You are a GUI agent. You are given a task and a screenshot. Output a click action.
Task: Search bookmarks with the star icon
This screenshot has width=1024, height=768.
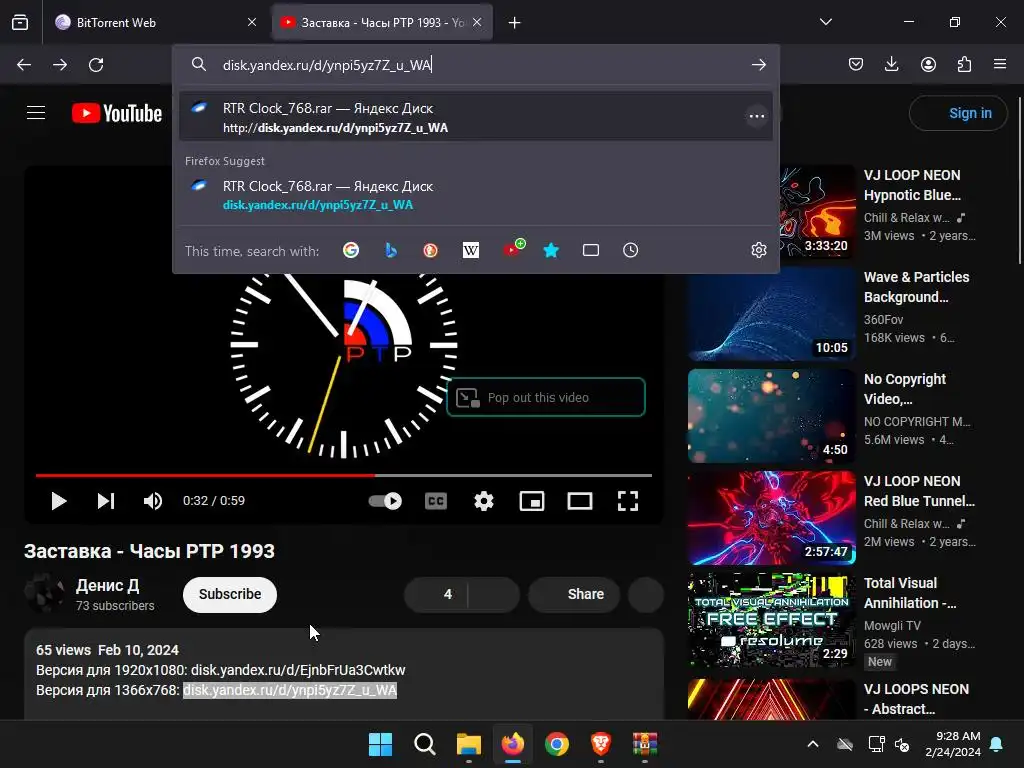(551, 250)
